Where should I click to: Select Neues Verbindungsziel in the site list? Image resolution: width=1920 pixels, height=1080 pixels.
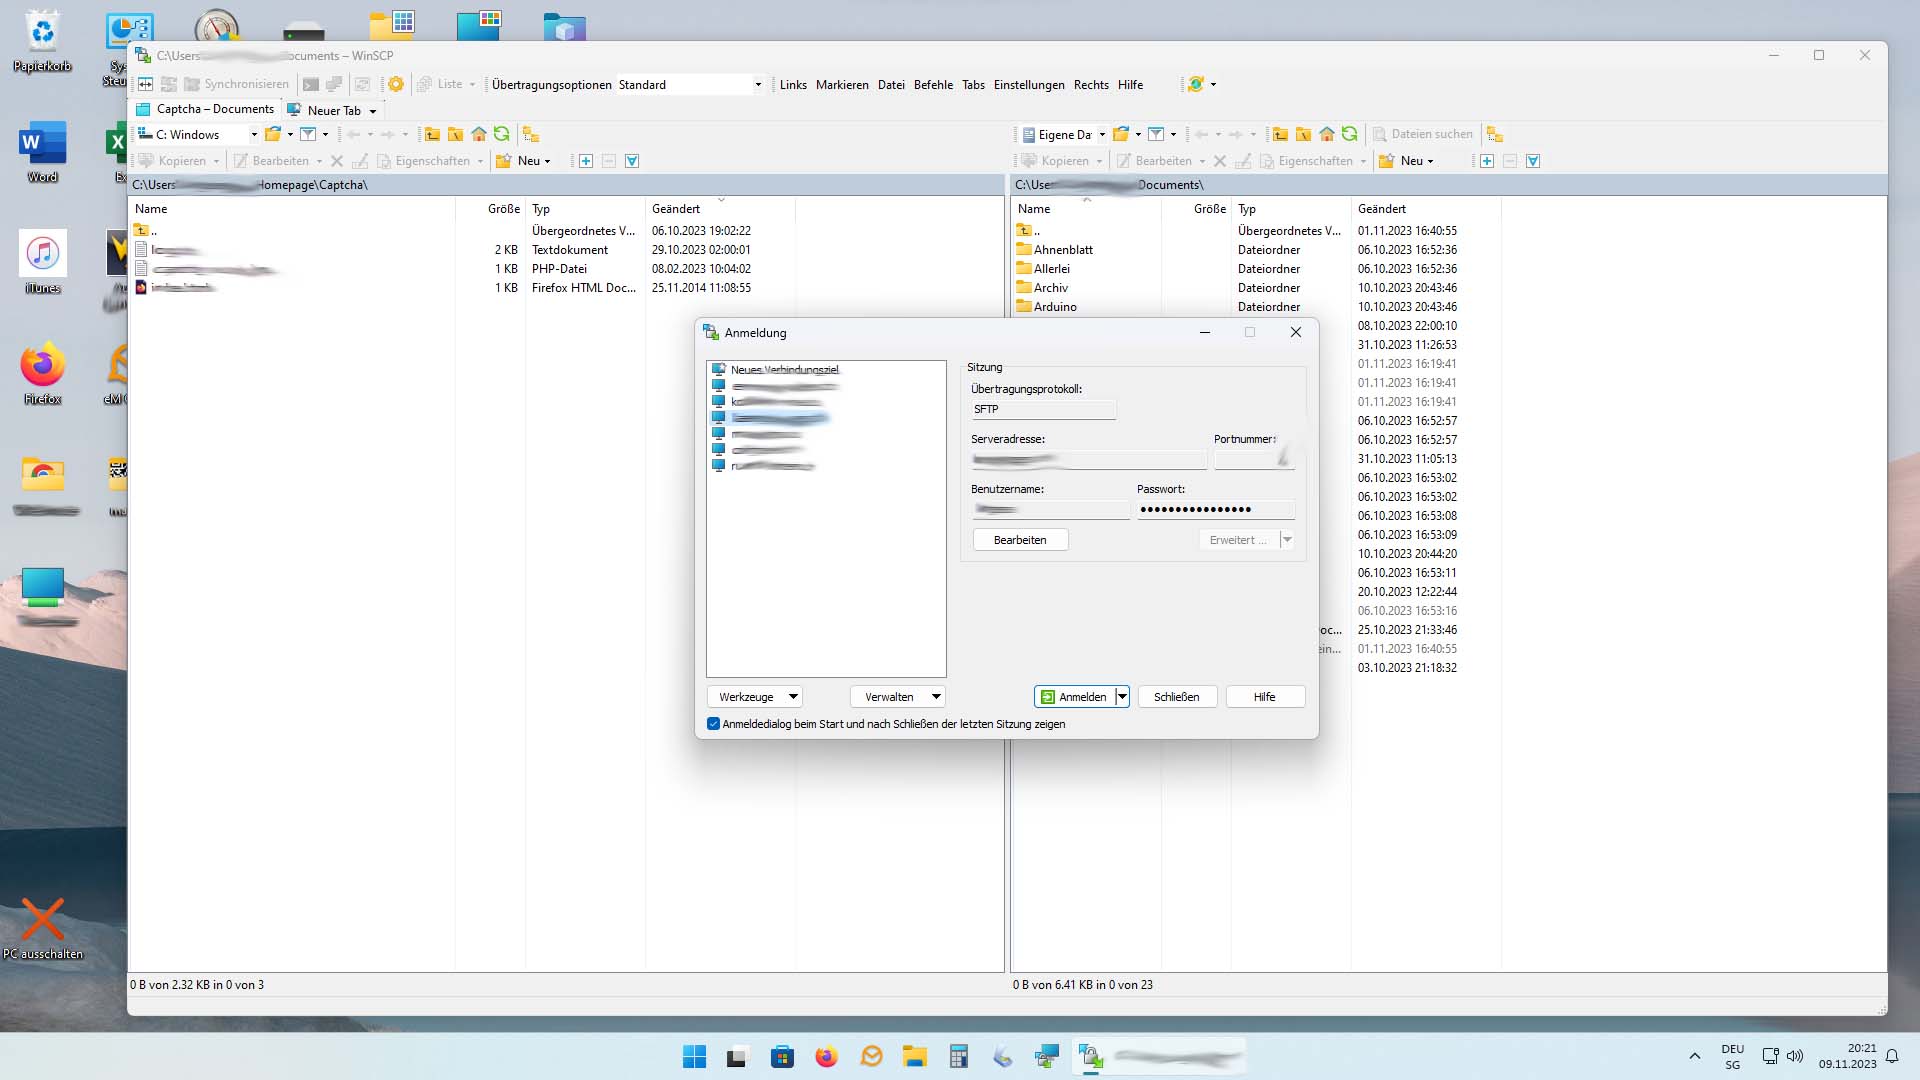point(784,370)
